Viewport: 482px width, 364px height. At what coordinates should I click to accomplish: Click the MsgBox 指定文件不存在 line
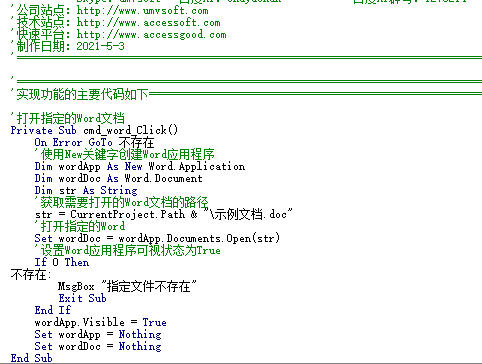point(127,286)
